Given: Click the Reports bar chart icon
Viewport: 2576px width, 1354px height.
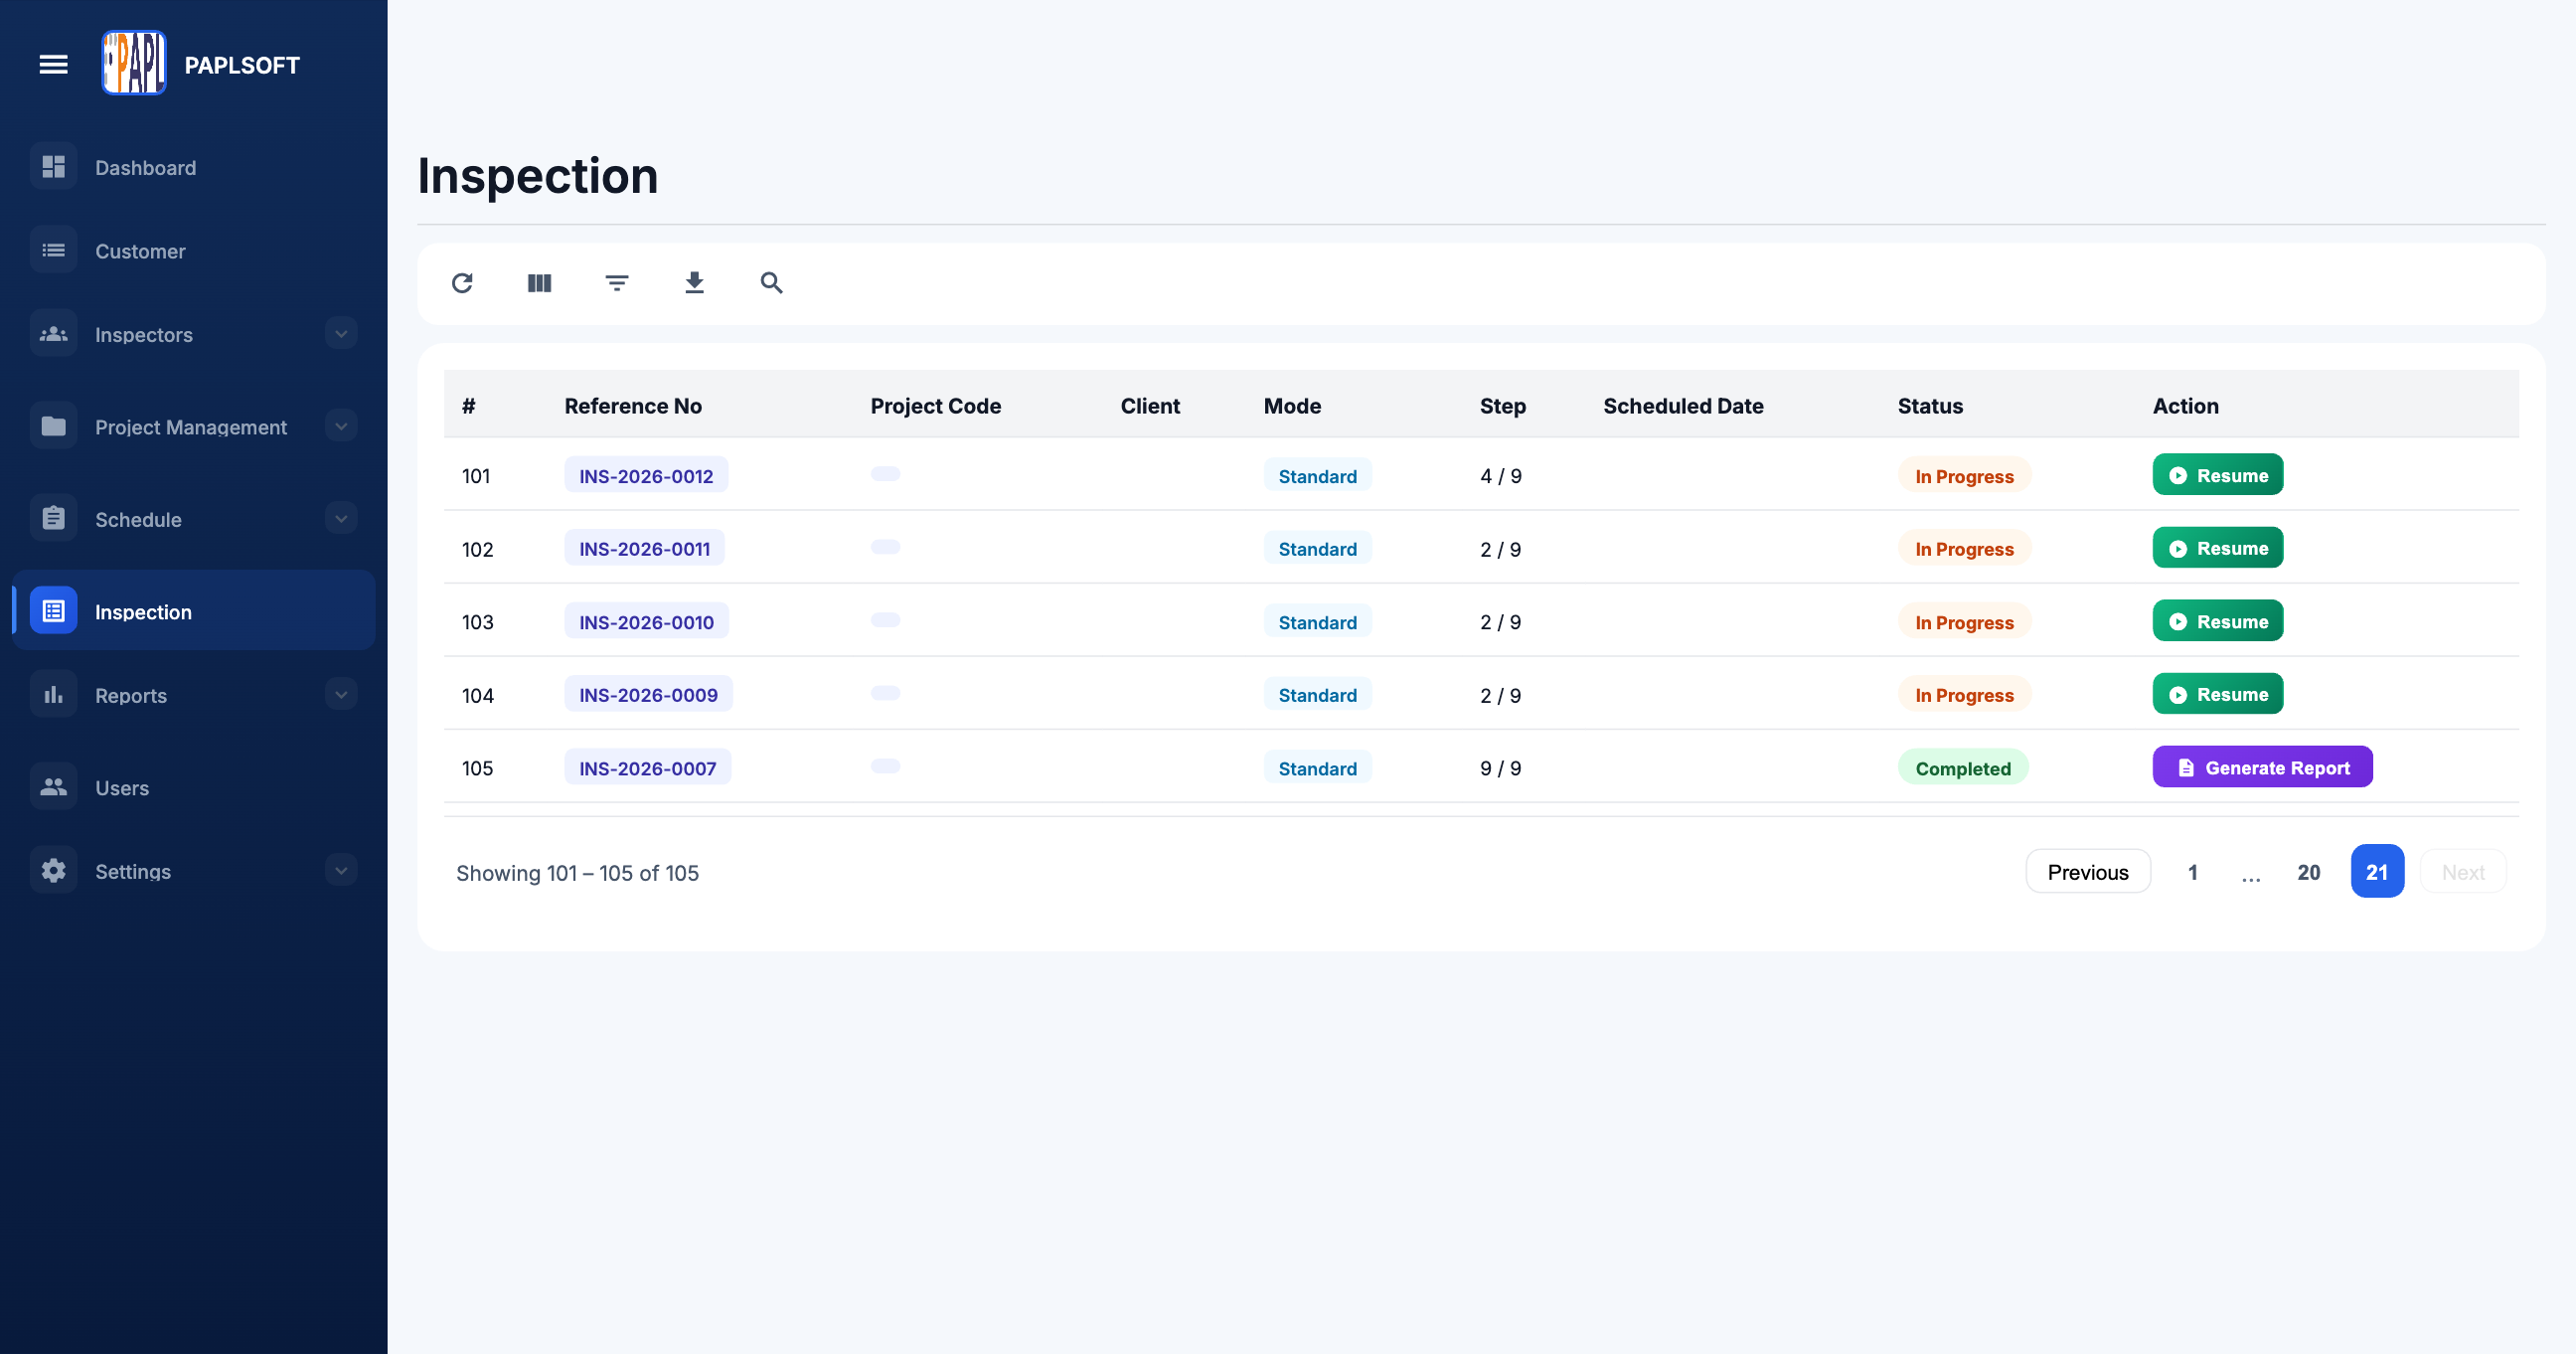Looking at the screenshot, I should 54,695.
